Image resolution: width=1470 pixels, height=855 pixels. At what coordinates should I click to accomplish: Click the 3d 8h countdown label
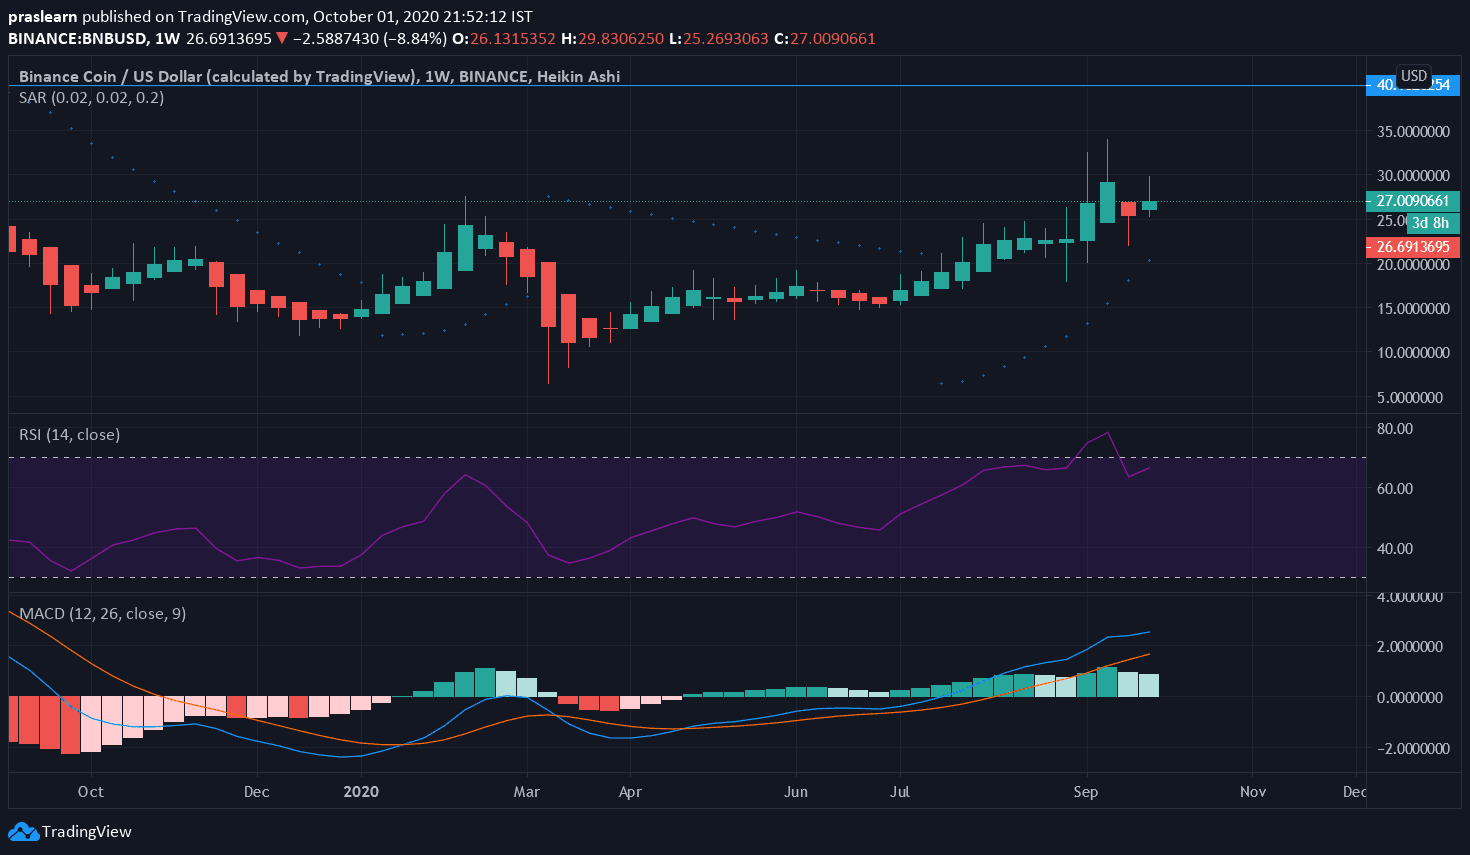1429,223
